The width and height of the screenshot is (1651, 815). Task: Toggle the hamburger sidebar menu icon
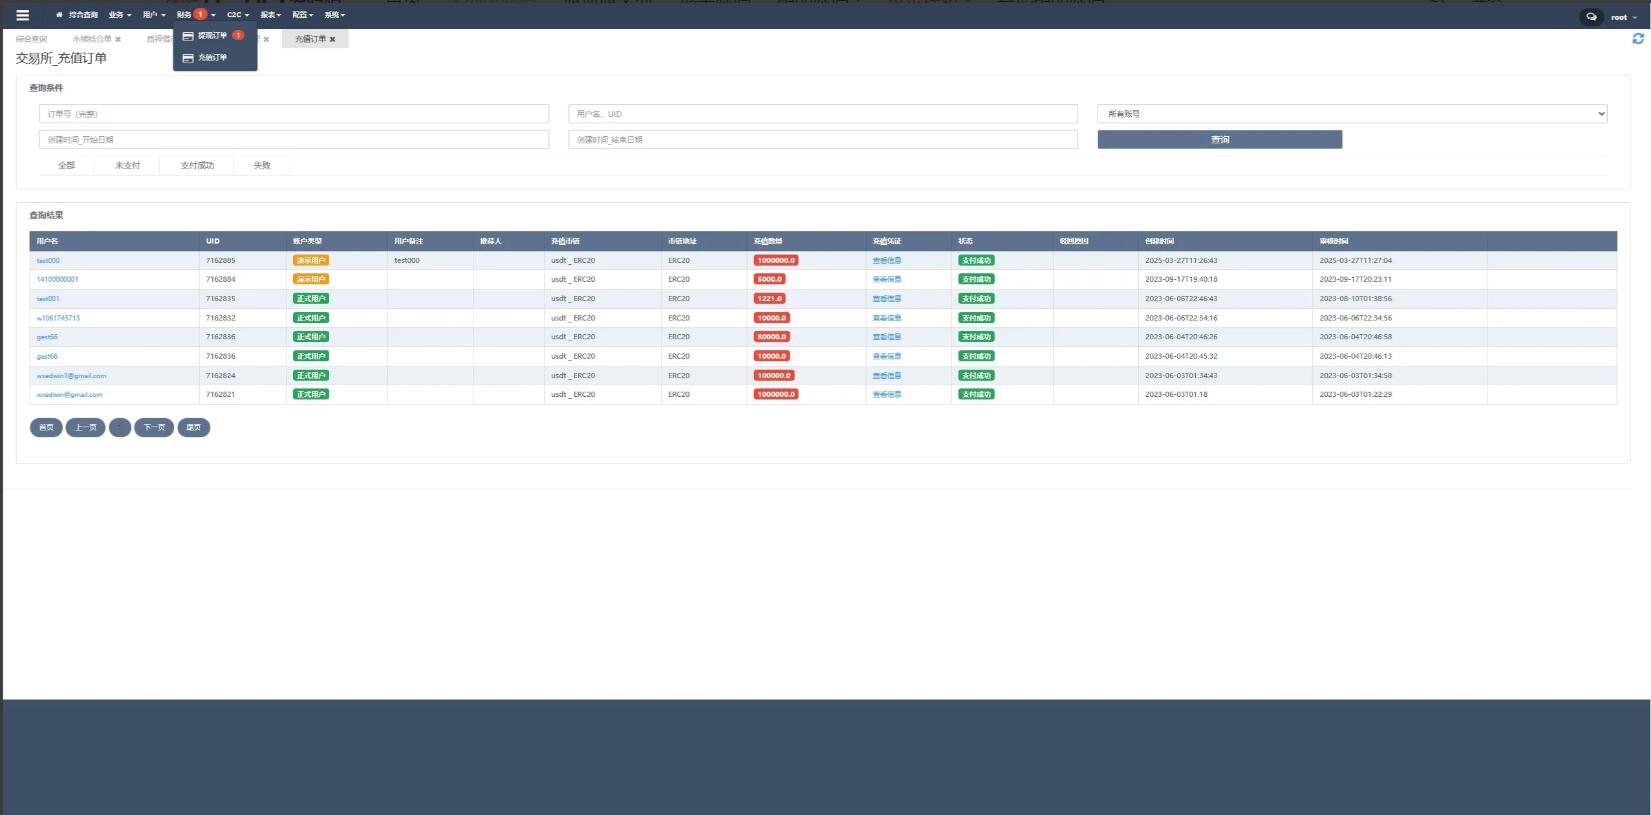(22, 15)
